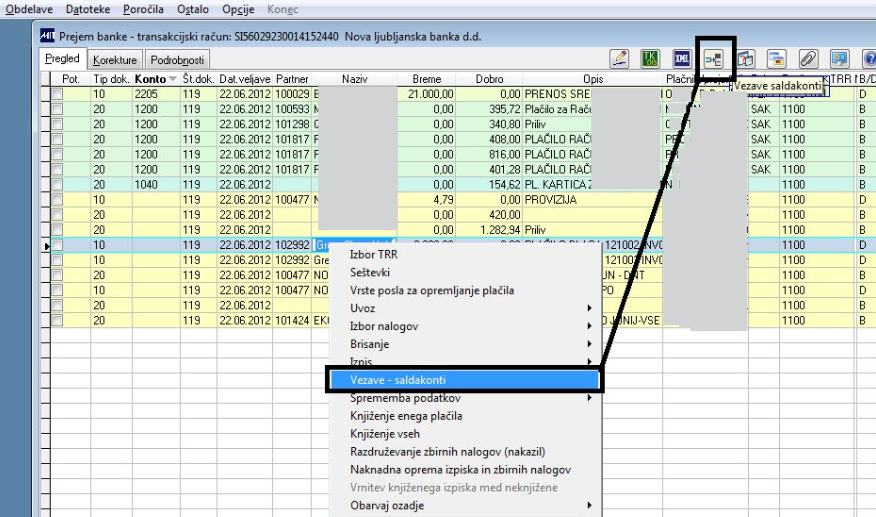The width and height of the screenshot is (876, 517).
Task: Choose Vezave - saldakonti from context menu
Action: 464,380
